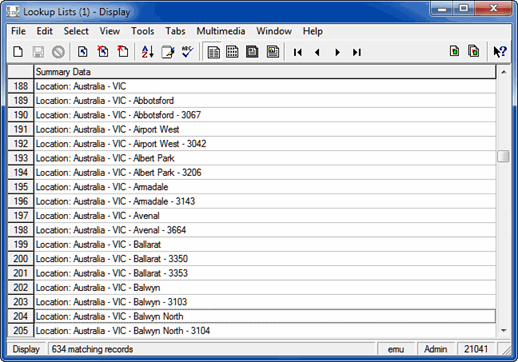Click 'Airport West - 3042' row
The height and width of the screenshot is (362, 518).
[265, 144]
